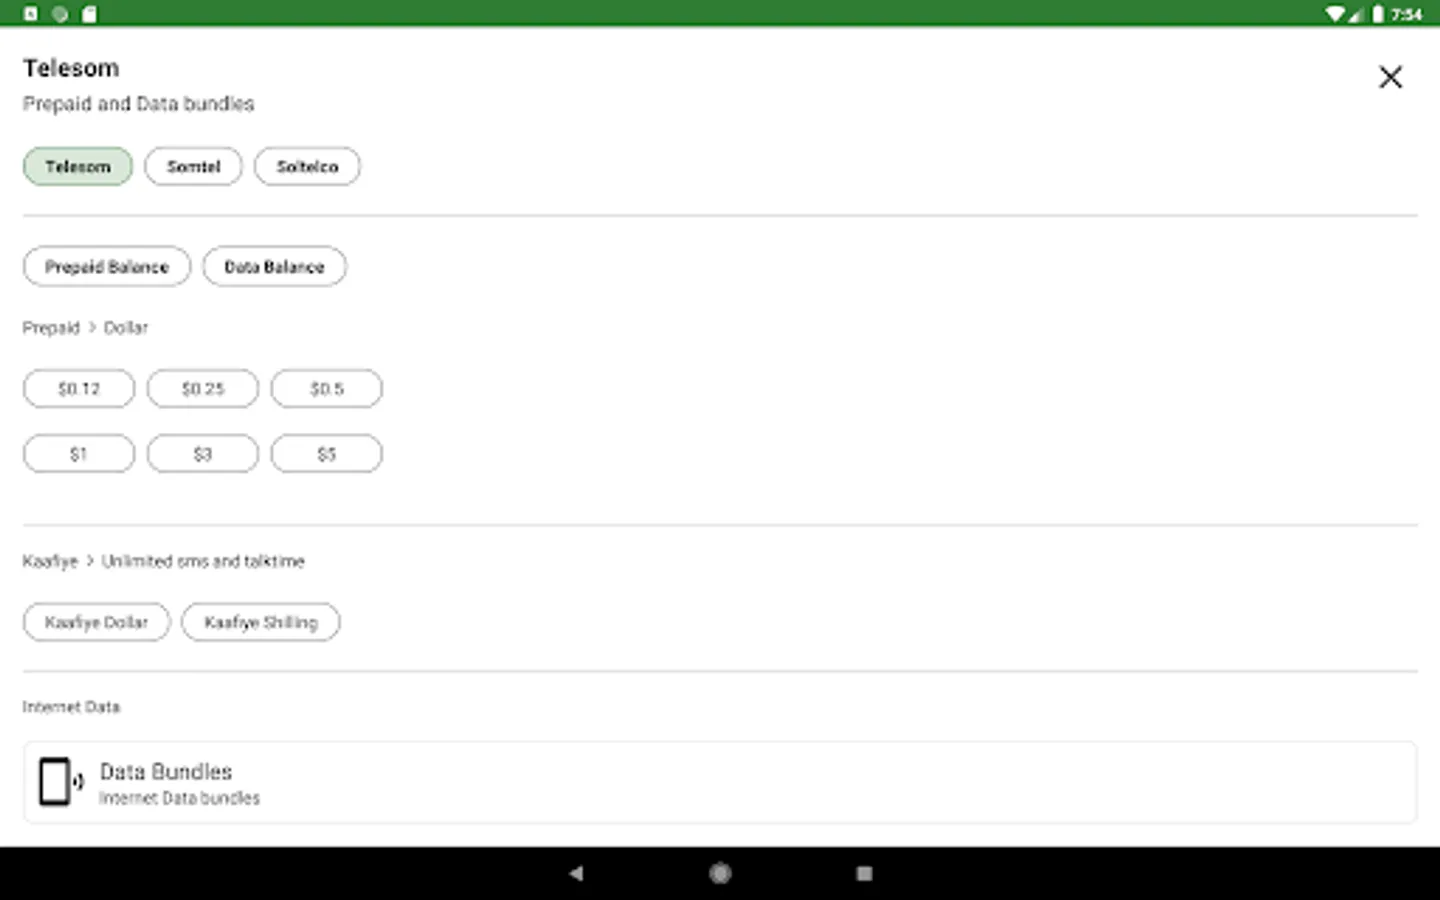
Task: Tap the Wi-Fi status icon
Action: tap(1336, 14)
